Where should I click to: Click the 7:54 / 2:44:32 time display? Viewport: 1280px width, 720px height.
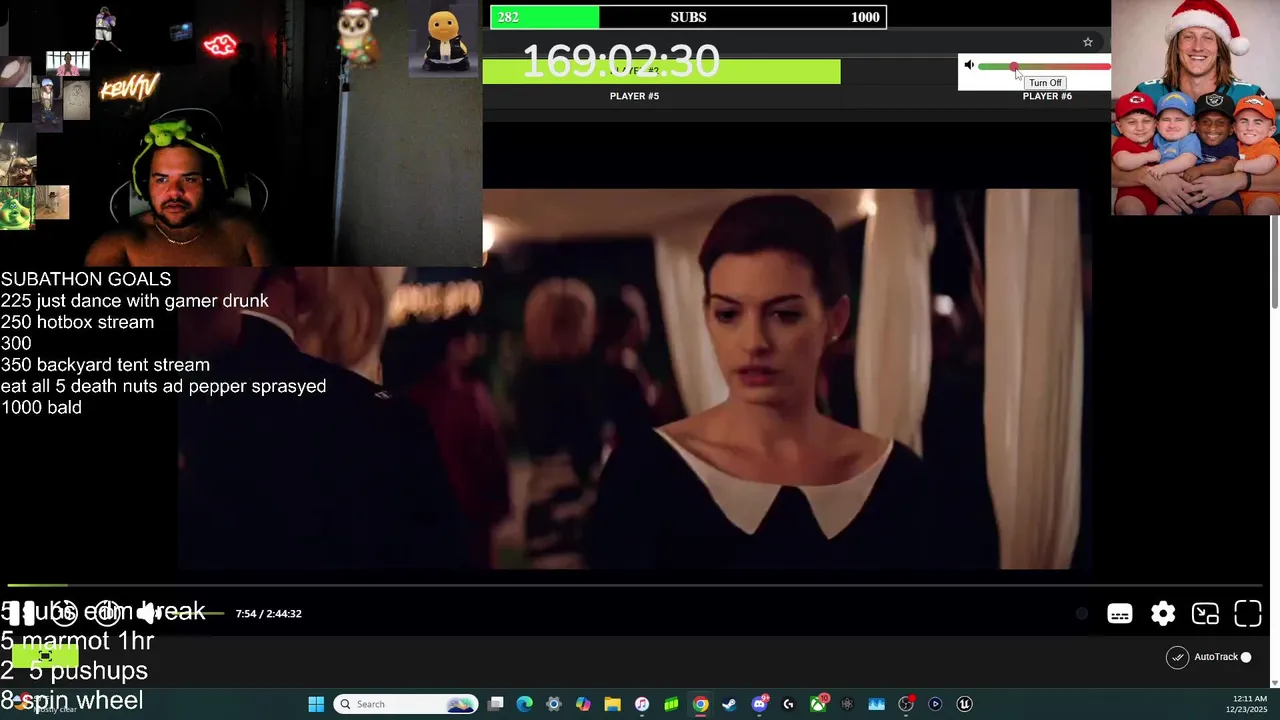click(268, 614)
